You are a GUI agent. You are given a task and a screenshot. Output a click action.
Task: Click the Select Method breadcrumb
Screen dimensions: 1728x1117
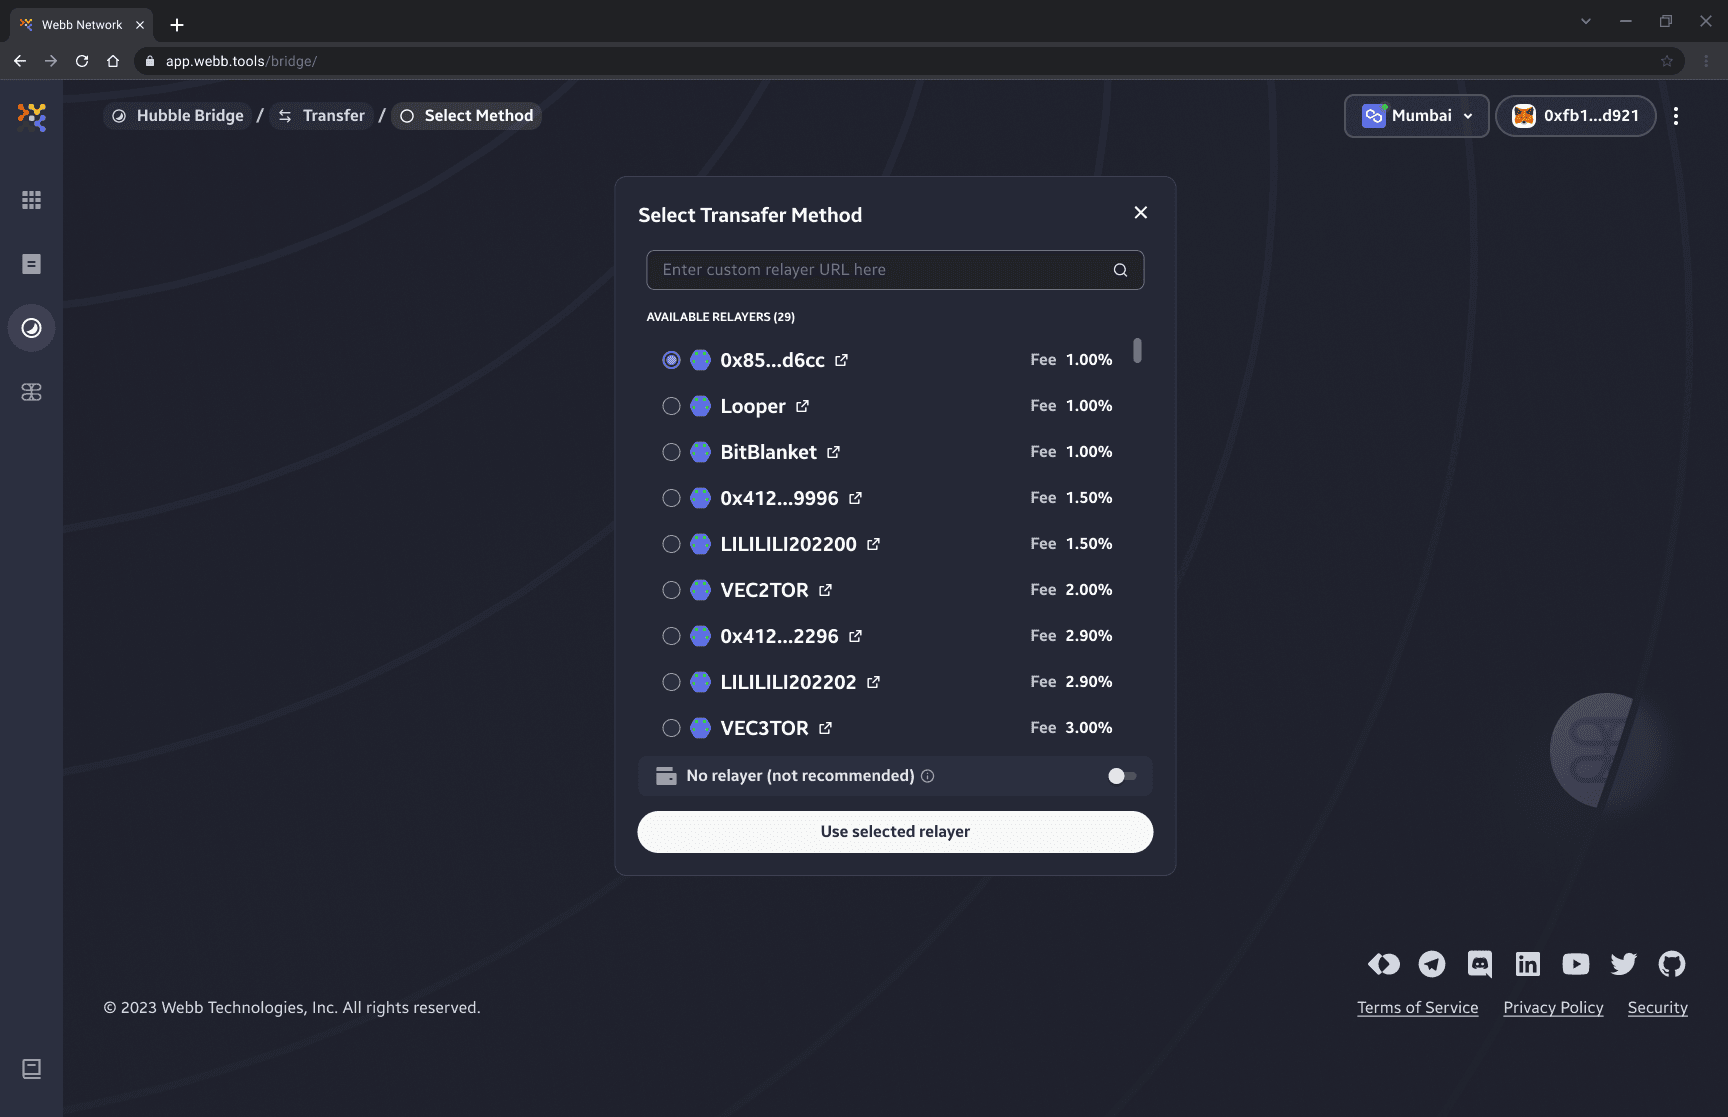point(466,116)
